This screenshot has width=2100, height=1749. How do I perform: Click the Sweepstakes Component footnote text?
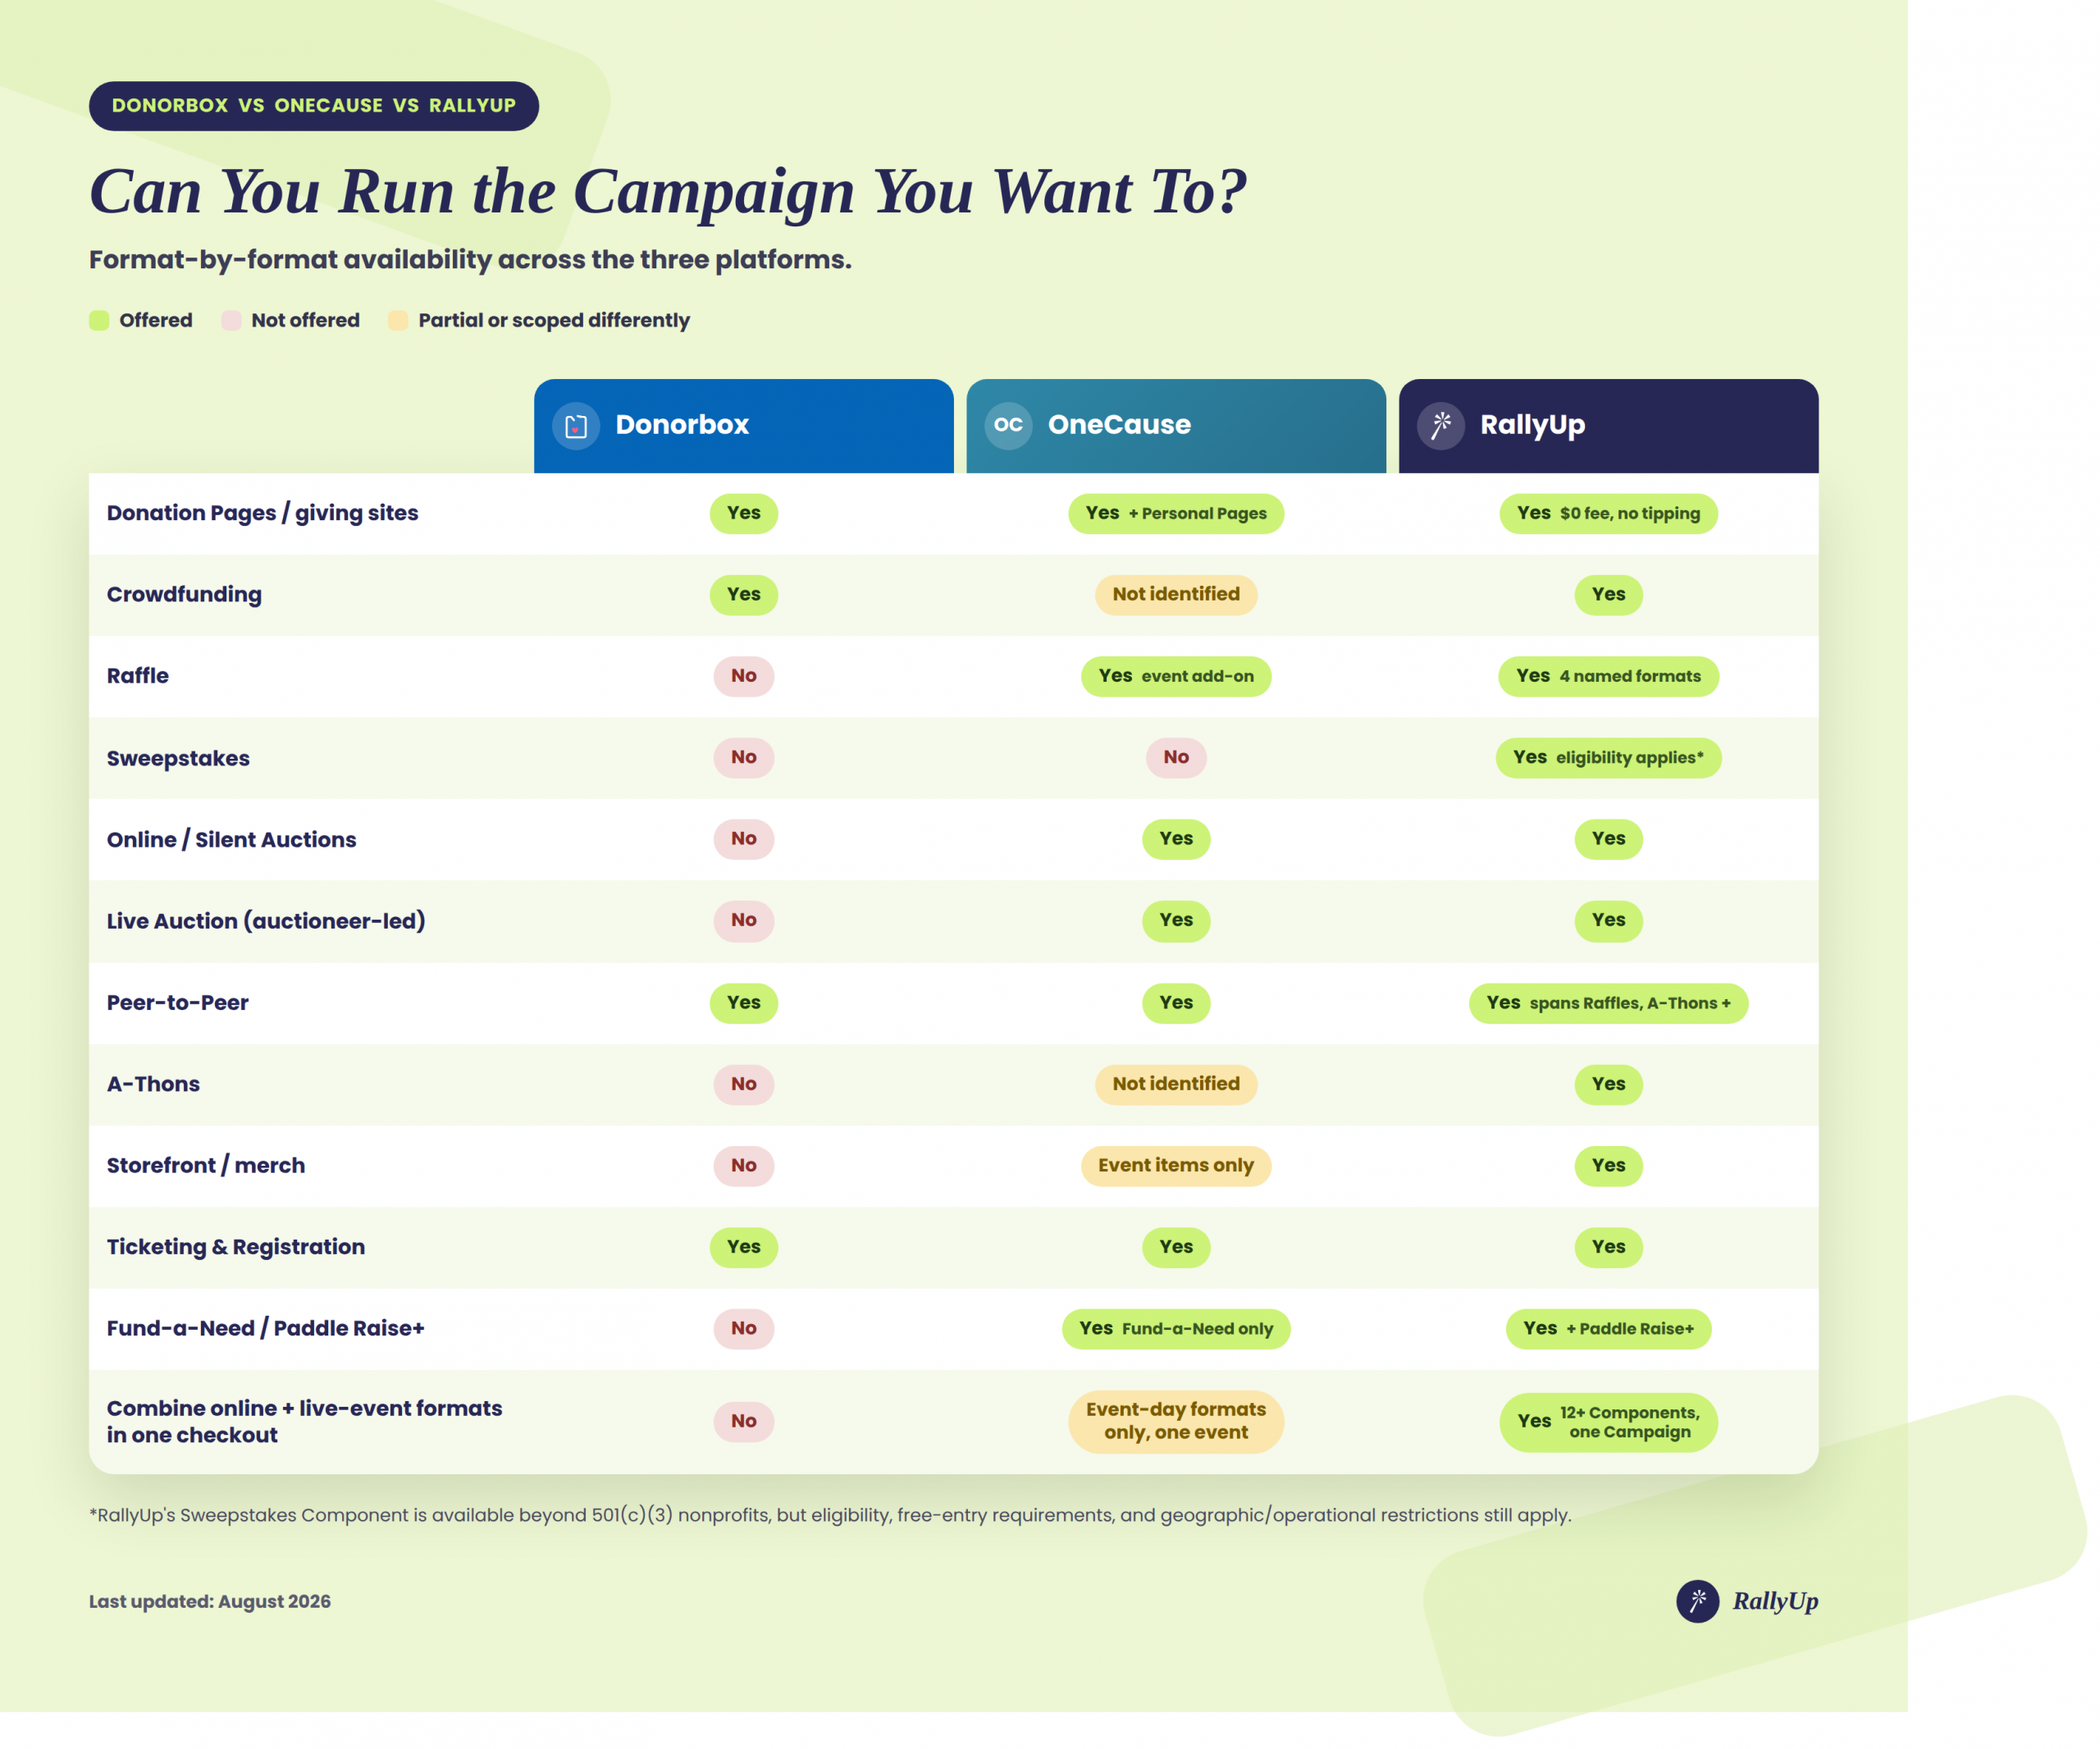tap(830, 1516)
